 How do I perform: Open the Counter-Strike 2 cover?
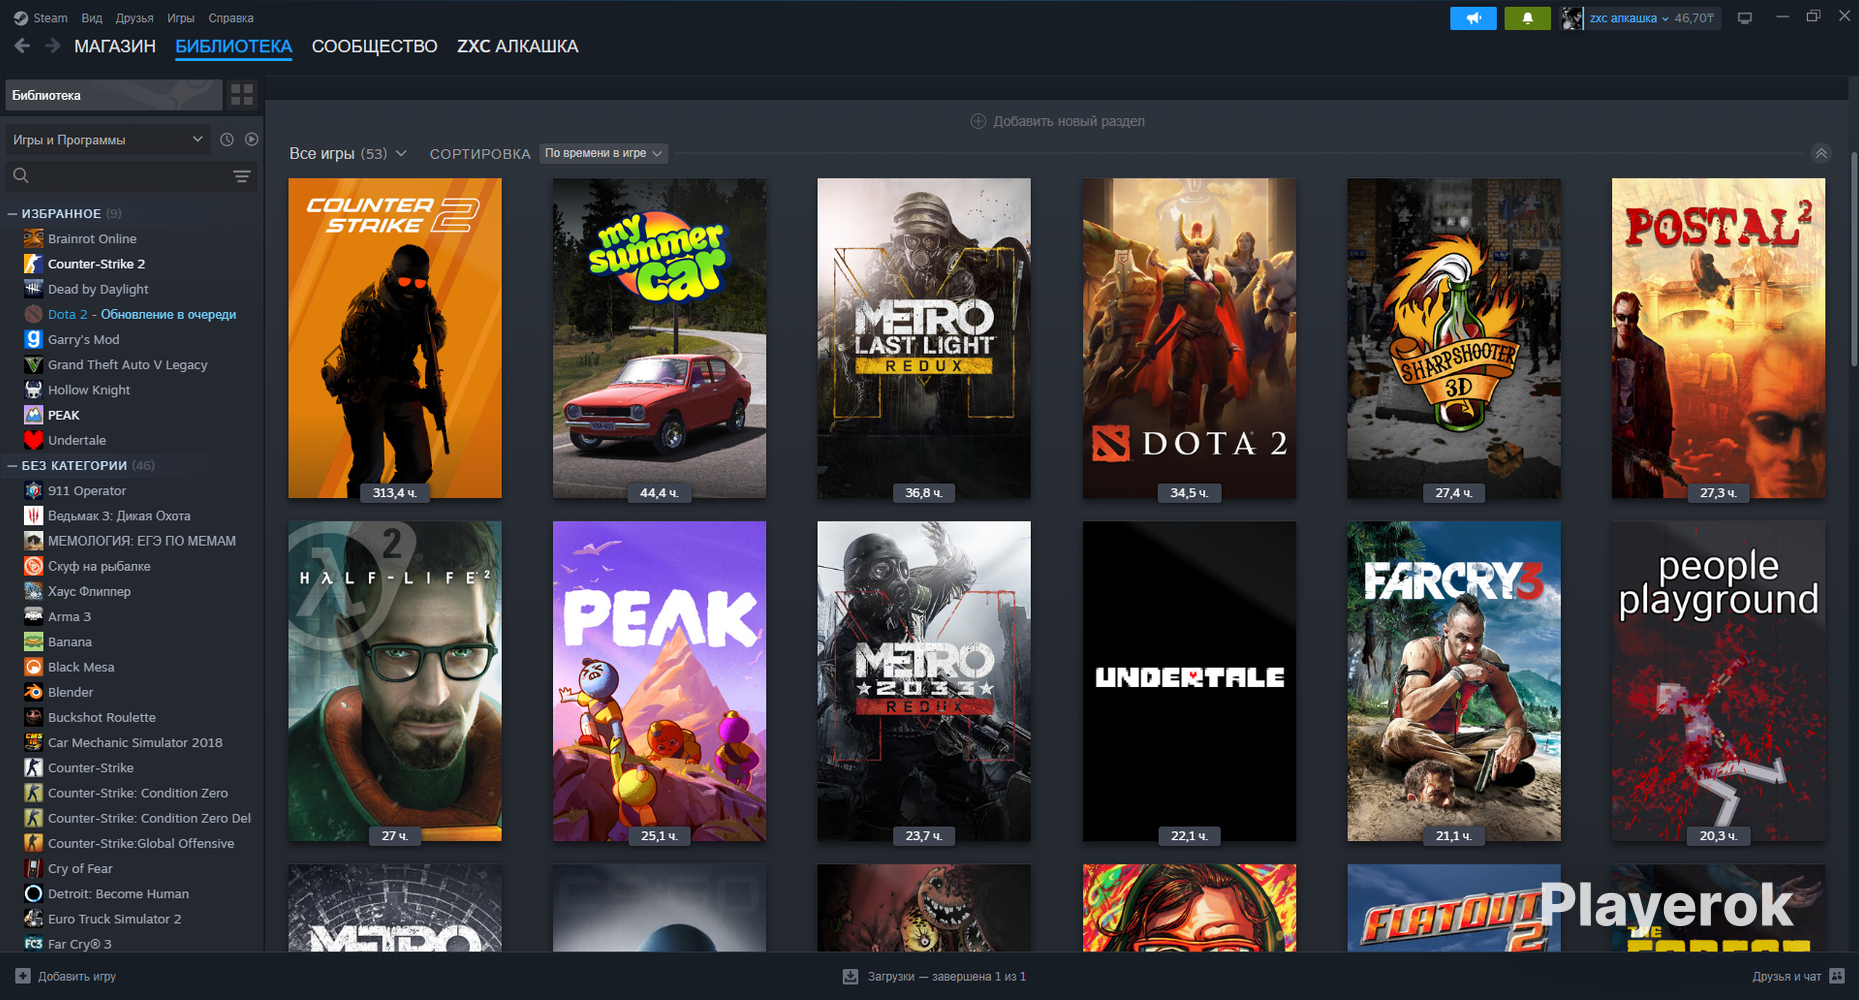point(395,338)
